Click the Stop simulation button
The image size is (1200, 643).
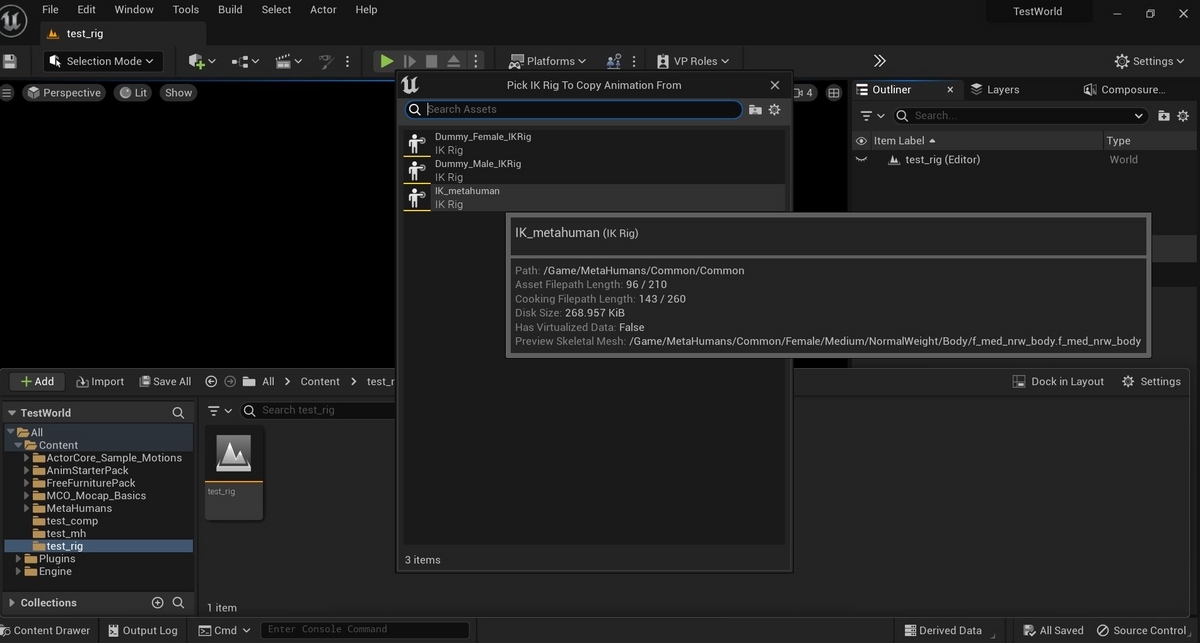tap(431, 61)
